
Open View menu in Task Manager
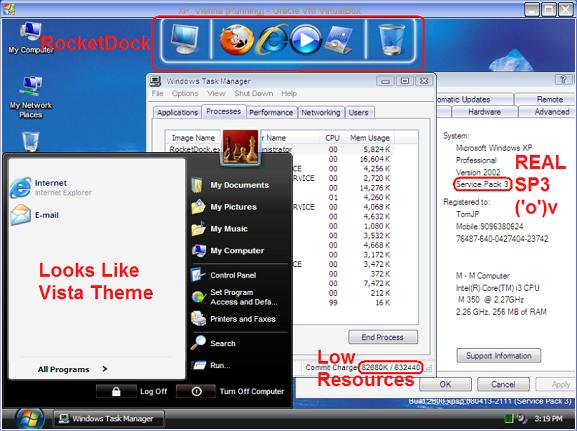coord(216,93)
